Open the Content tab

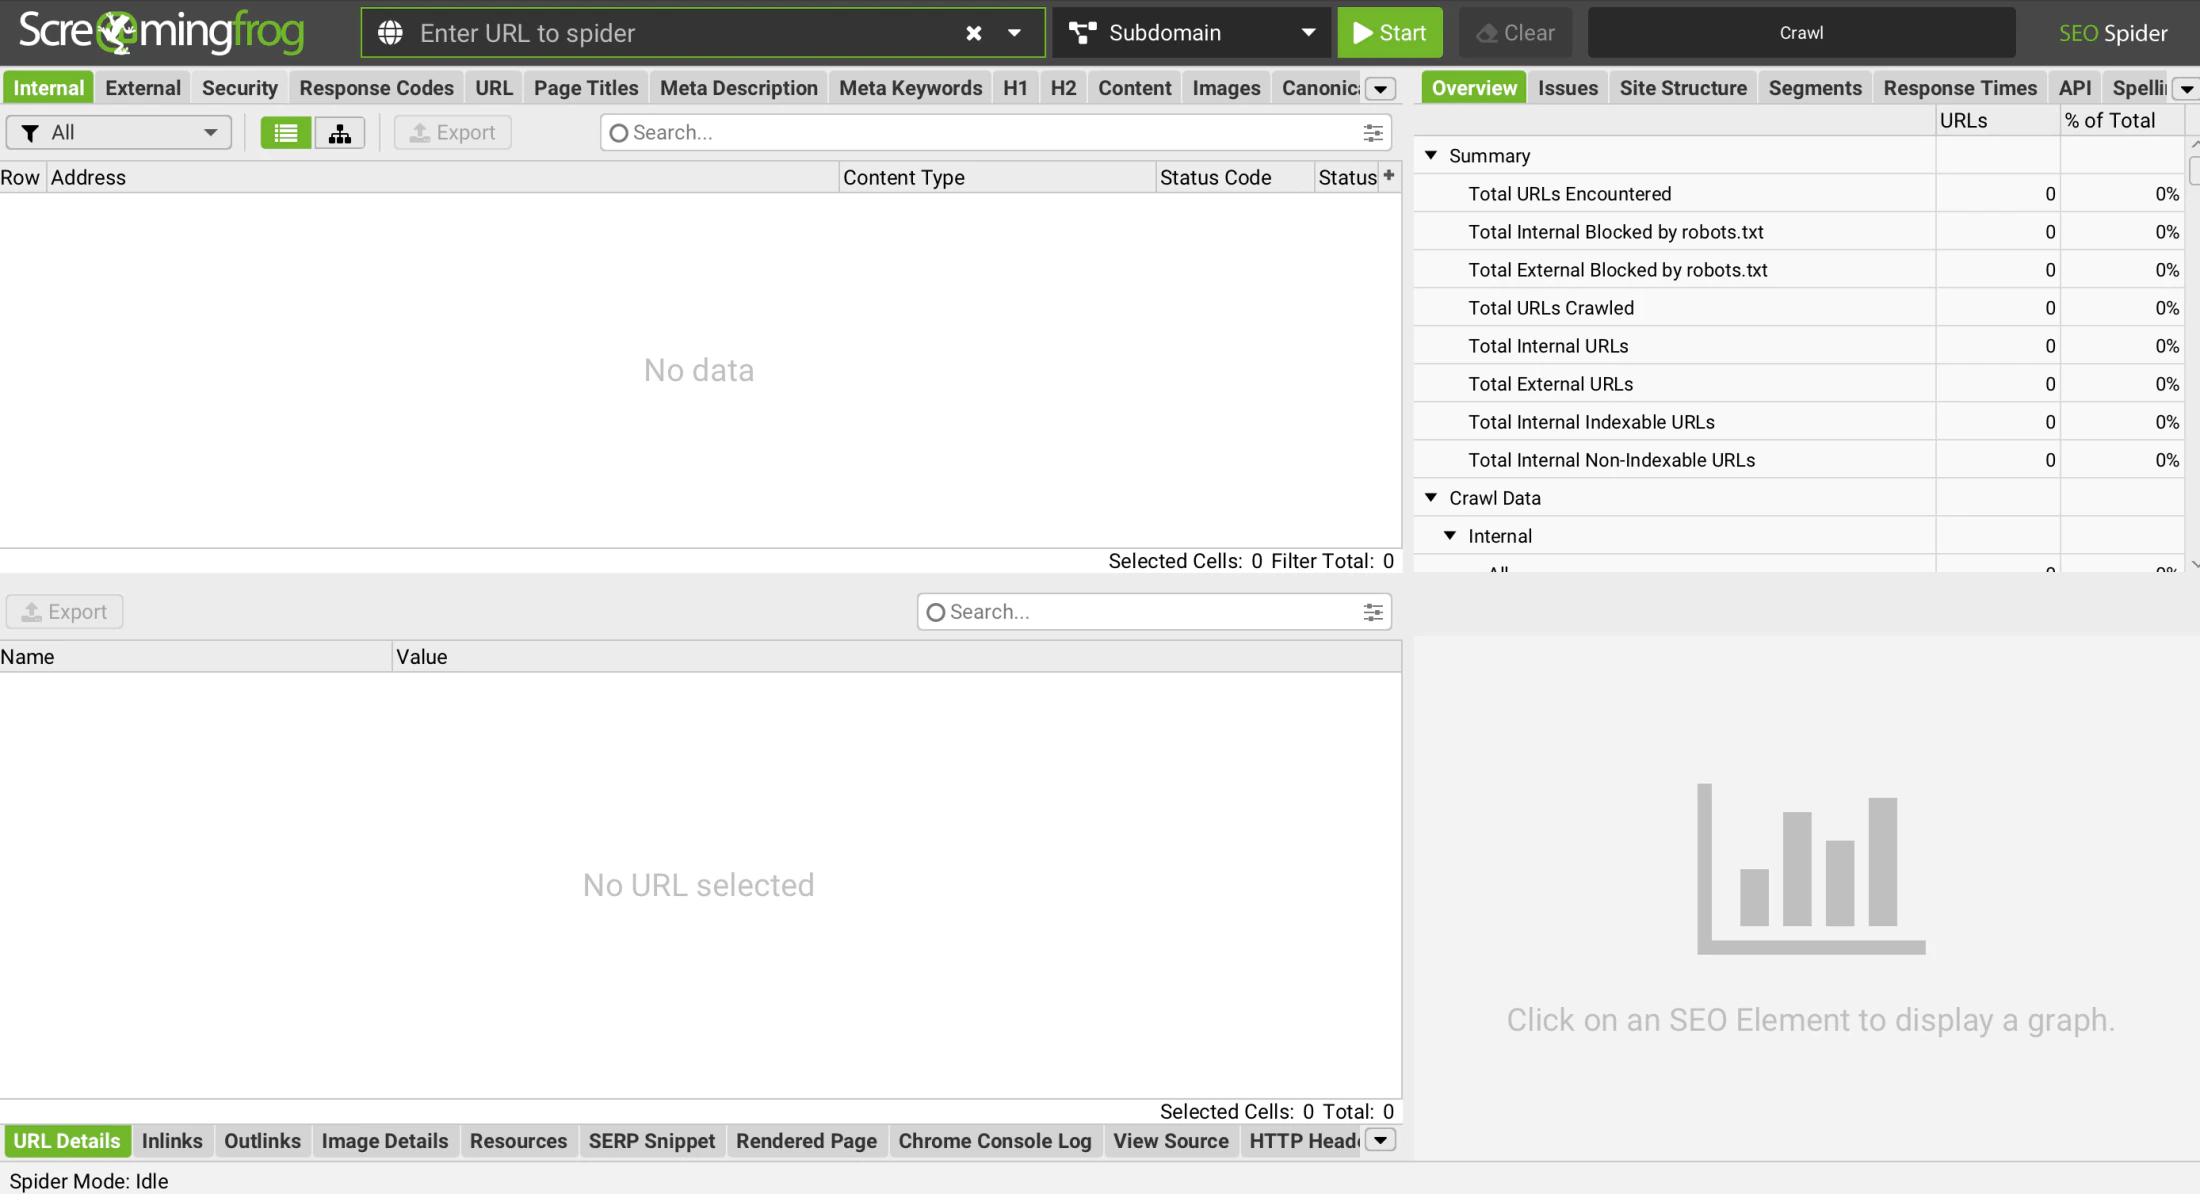click(1134, 88)
